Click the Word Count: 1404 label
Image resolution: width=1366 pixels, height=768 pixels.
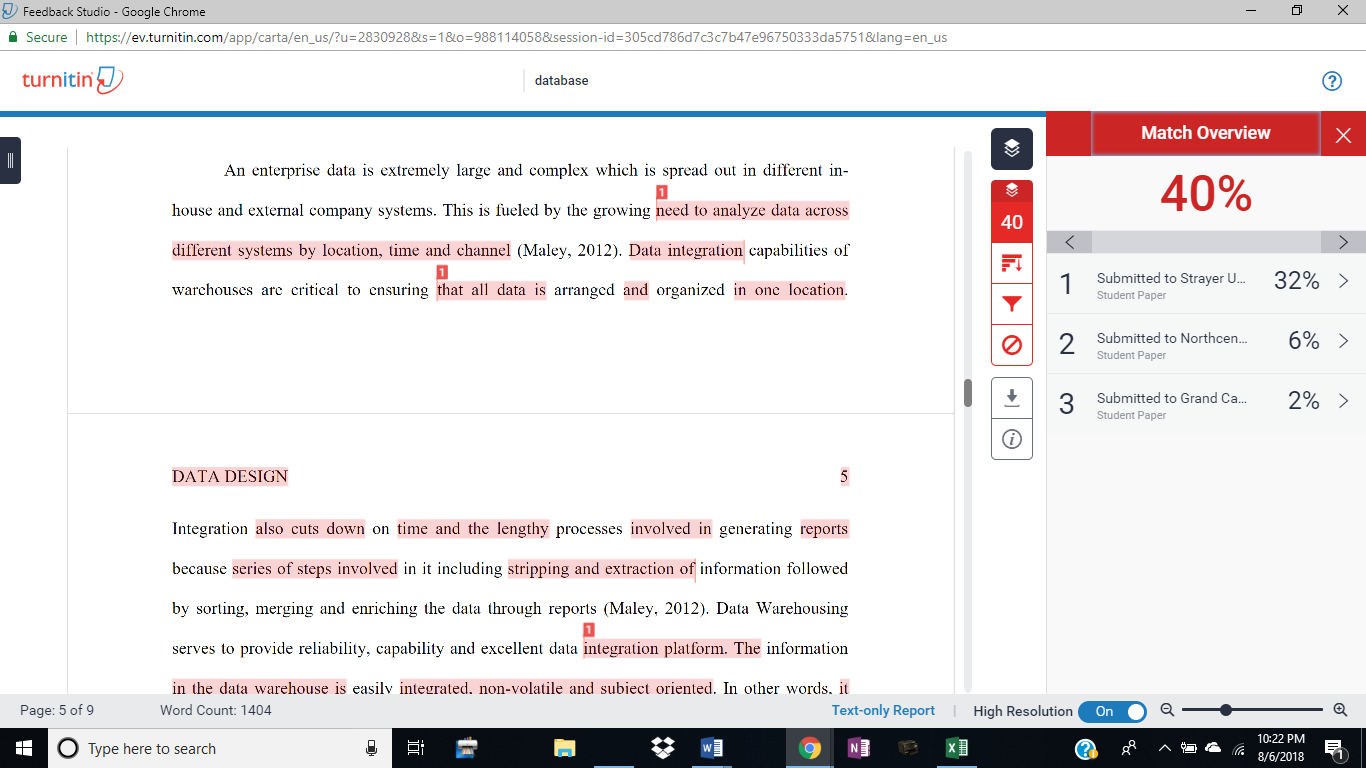[215, 710]
